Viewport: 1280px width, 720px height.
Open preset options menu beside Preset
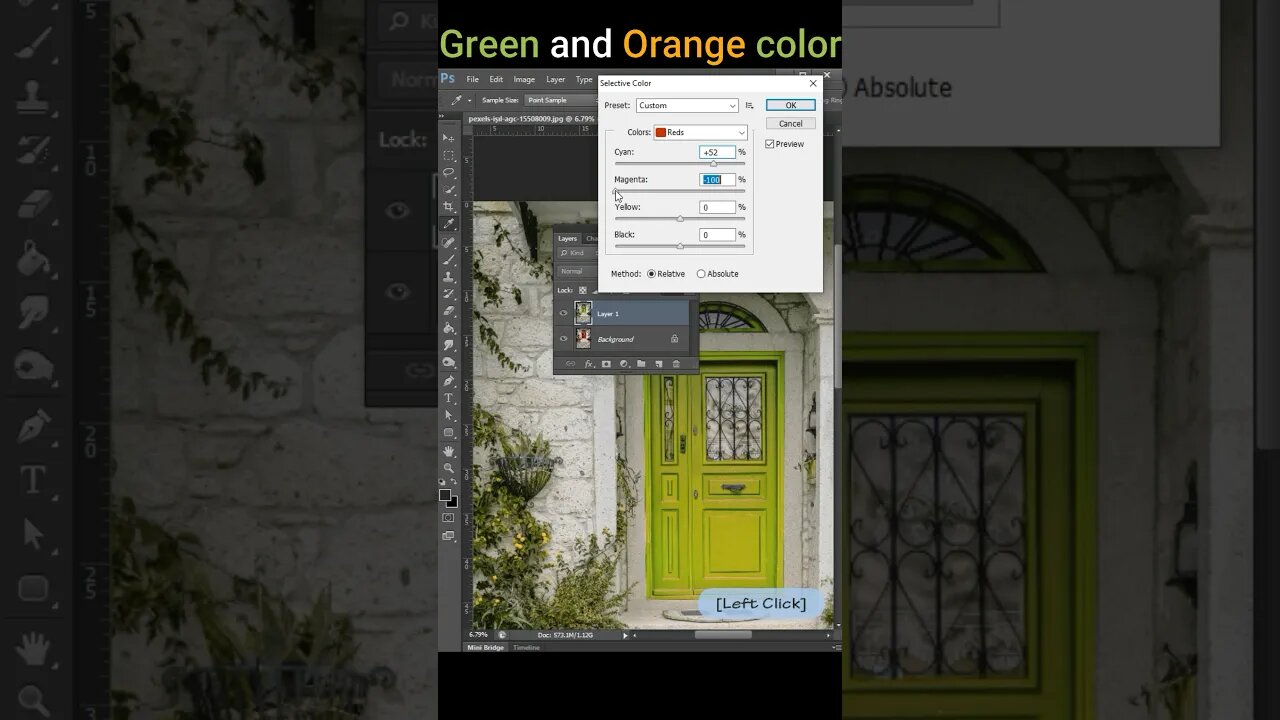pyautogui.click(x=750, y=105)
